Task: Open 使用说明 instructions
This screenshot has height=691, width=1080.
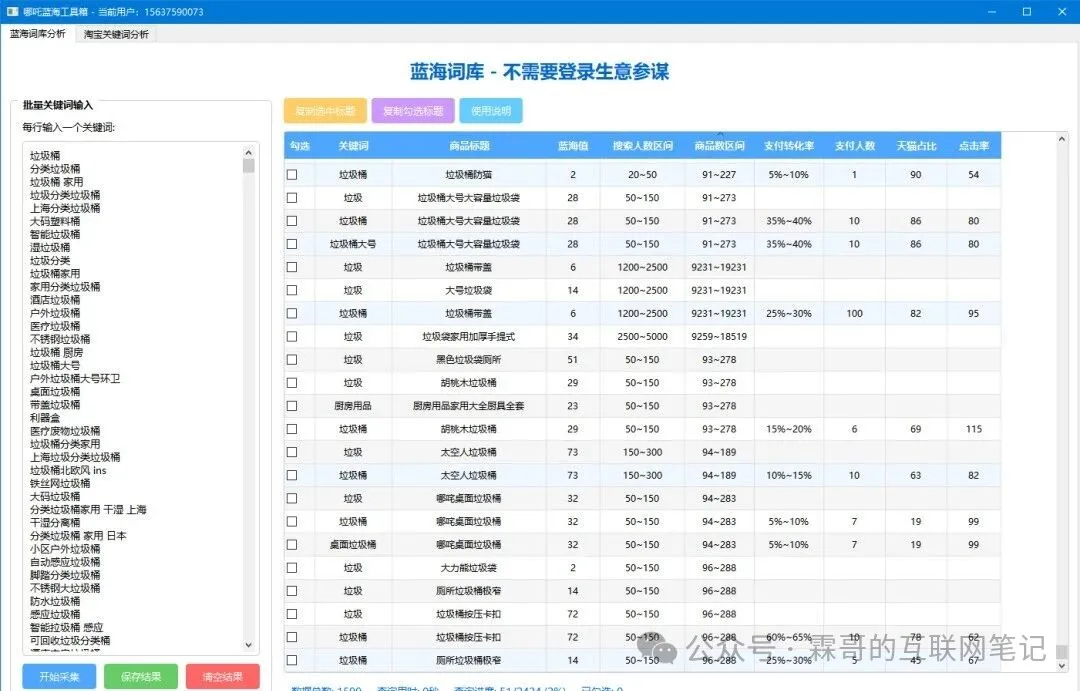Action: (x=490, y=111)
